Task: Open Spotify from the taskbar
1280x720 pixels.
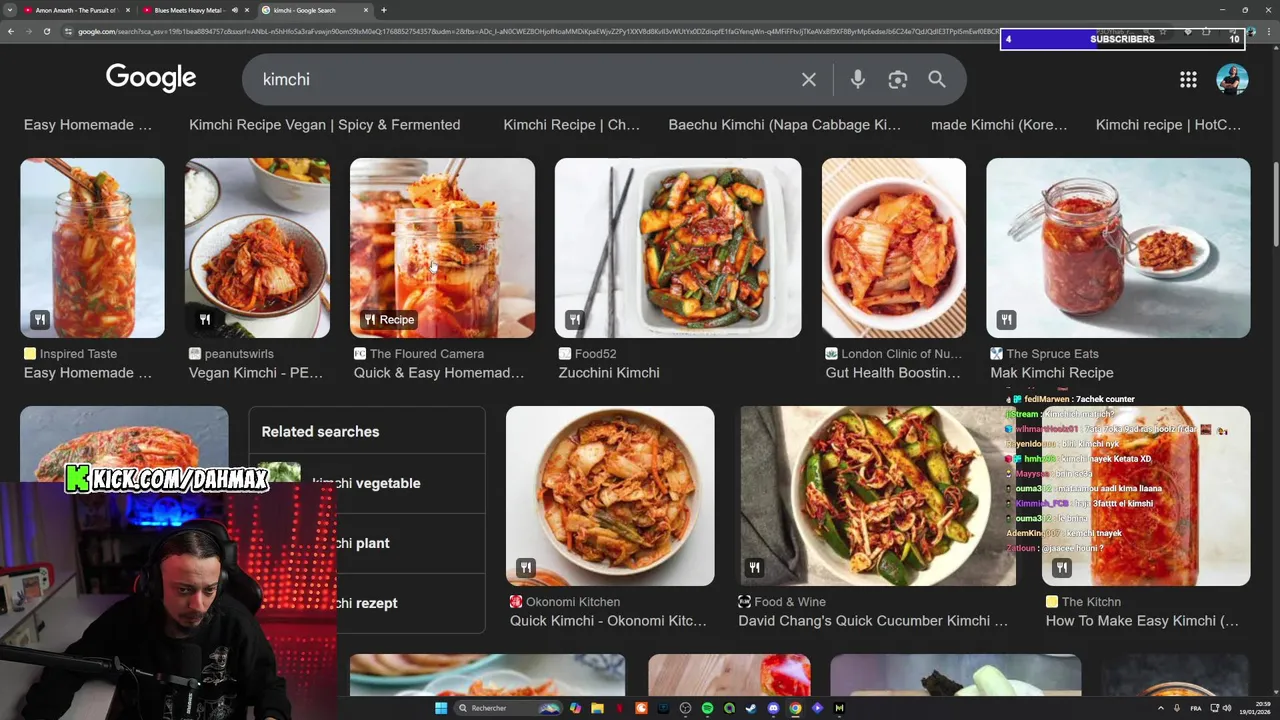Action: 707,708
